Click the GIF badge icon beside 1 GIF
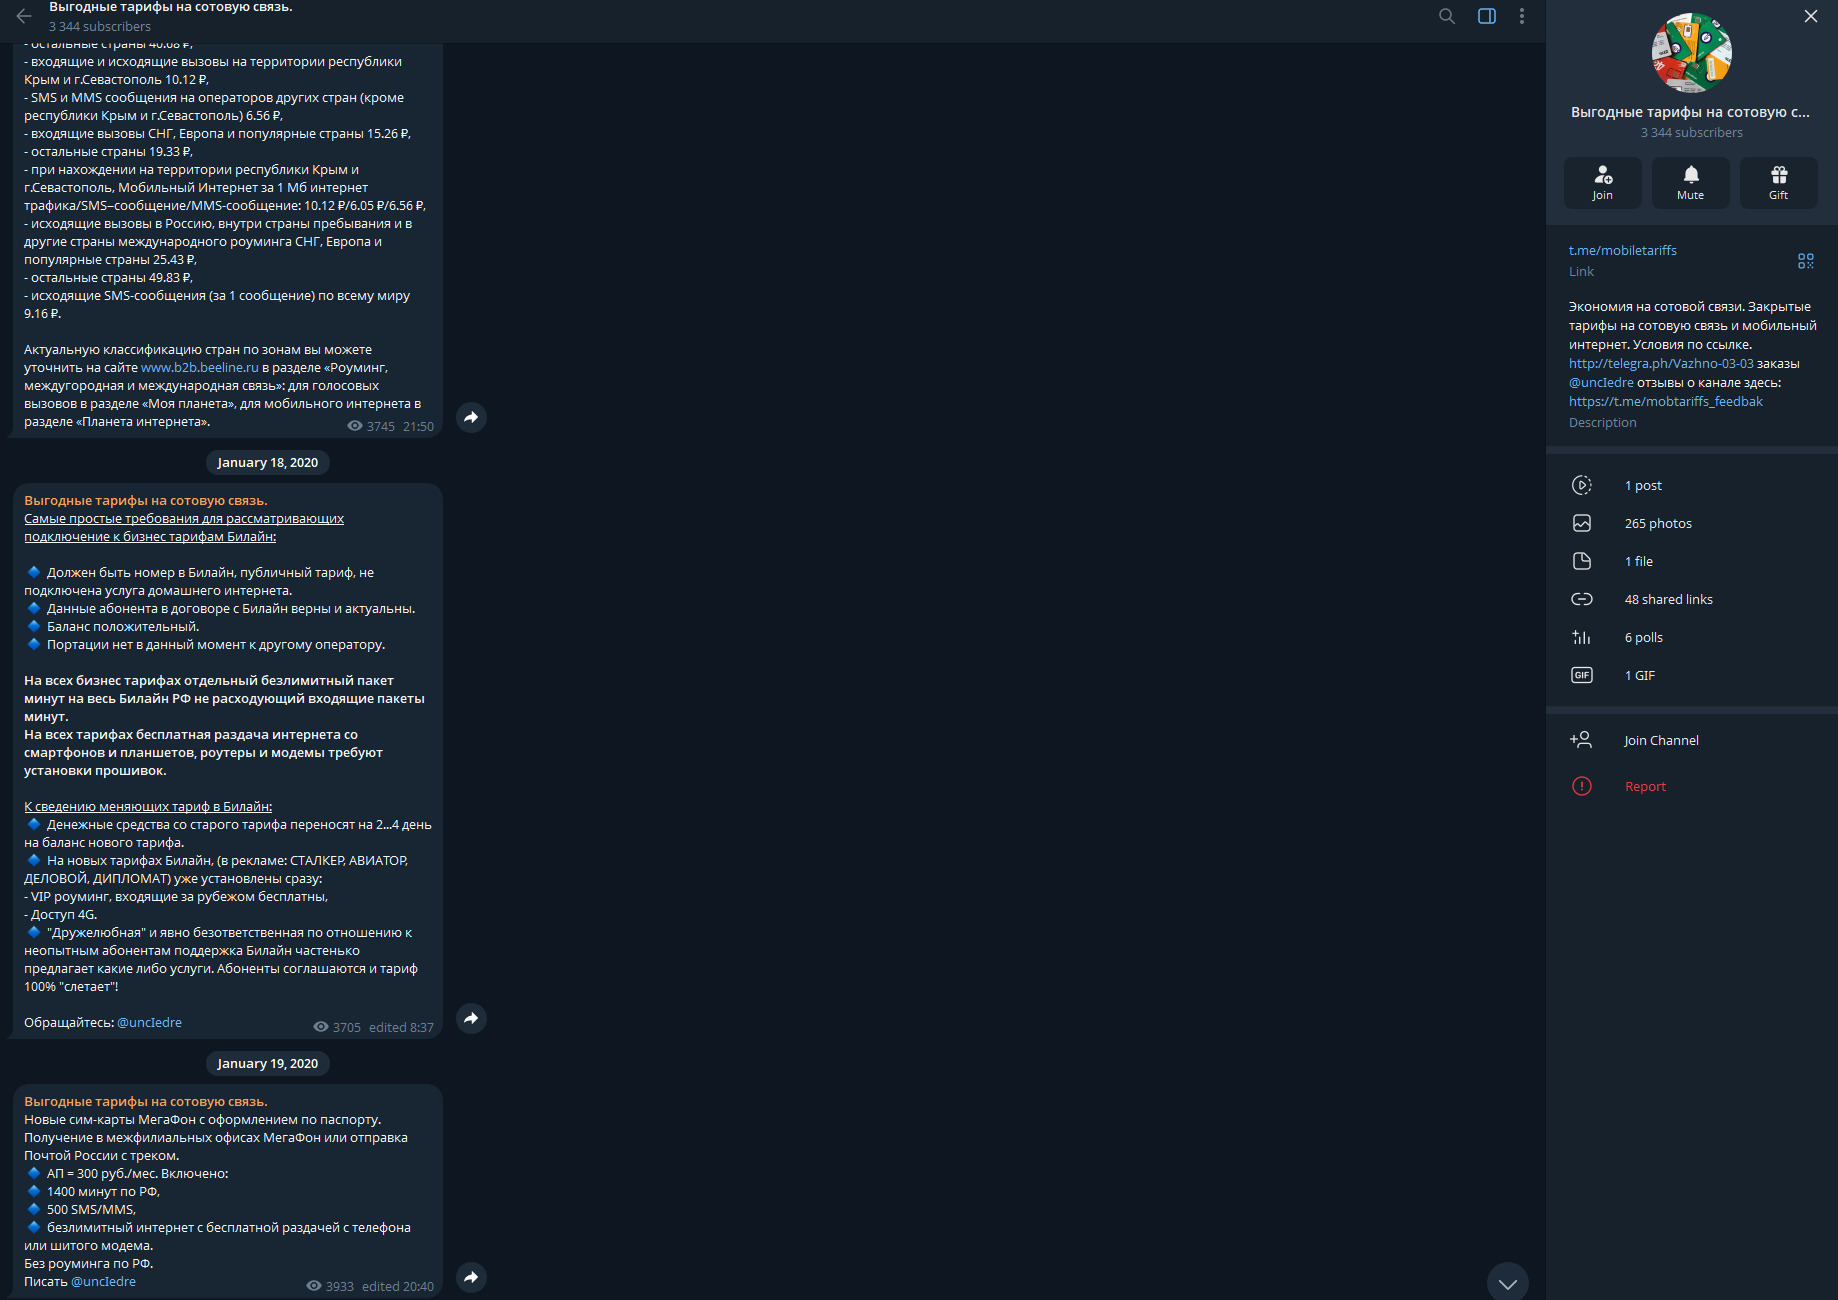Screen dimensions: 1838x1300 tap(1582, 675)
